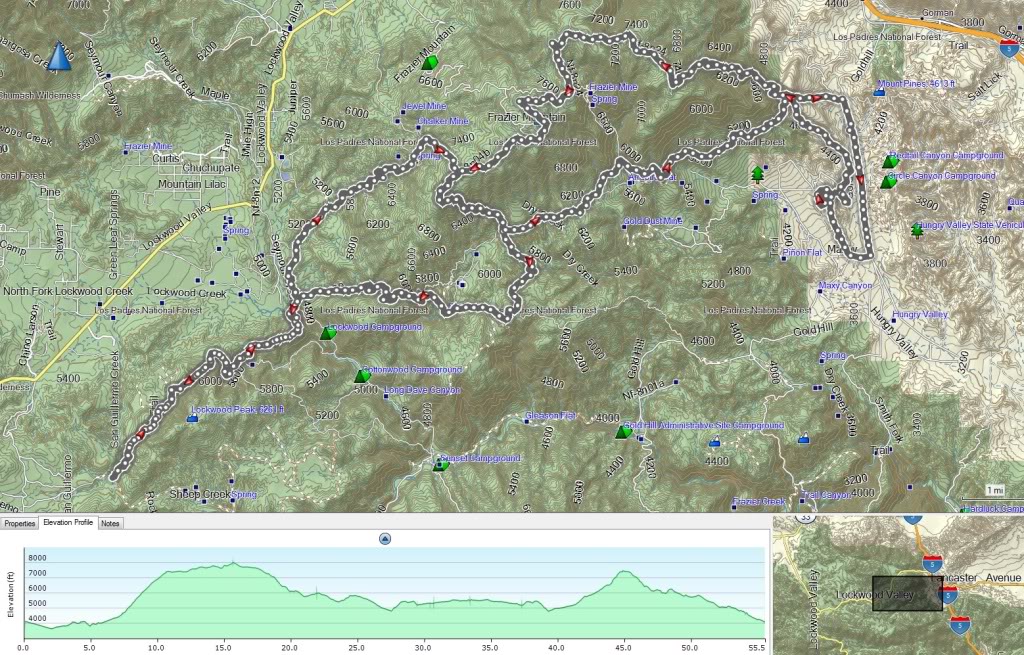The height and width of the screenshot is (655, 1024).
Task: Select the Redtail Canyon Campground icon
Action: [x=890, y=161]
